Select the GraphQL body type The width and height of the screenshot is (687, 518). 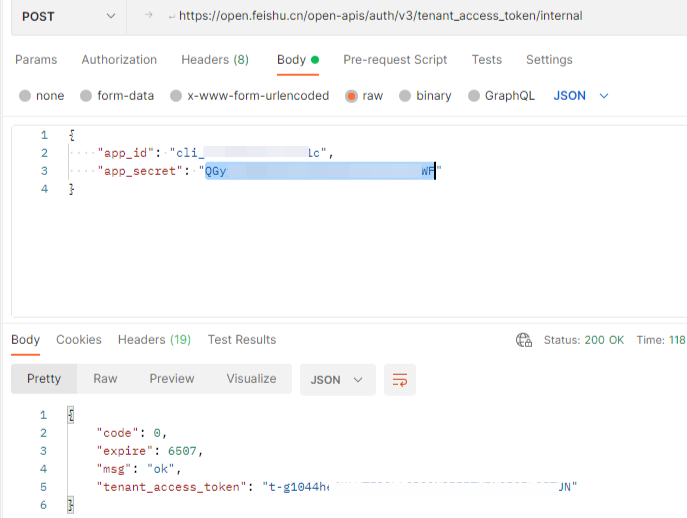click(501, 96)
